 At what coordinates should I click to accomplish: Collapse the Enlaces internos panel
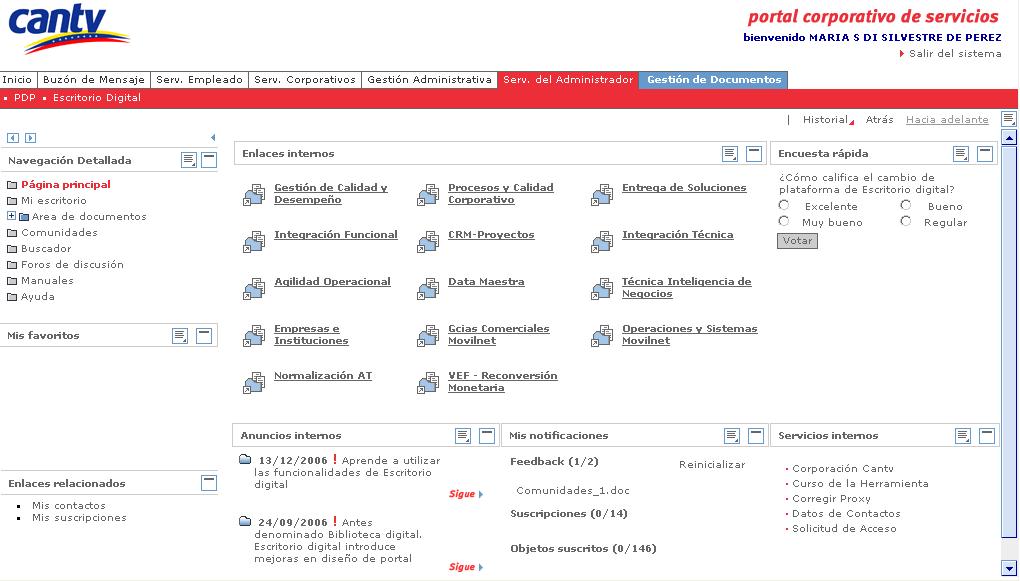[x=754, y=154]
